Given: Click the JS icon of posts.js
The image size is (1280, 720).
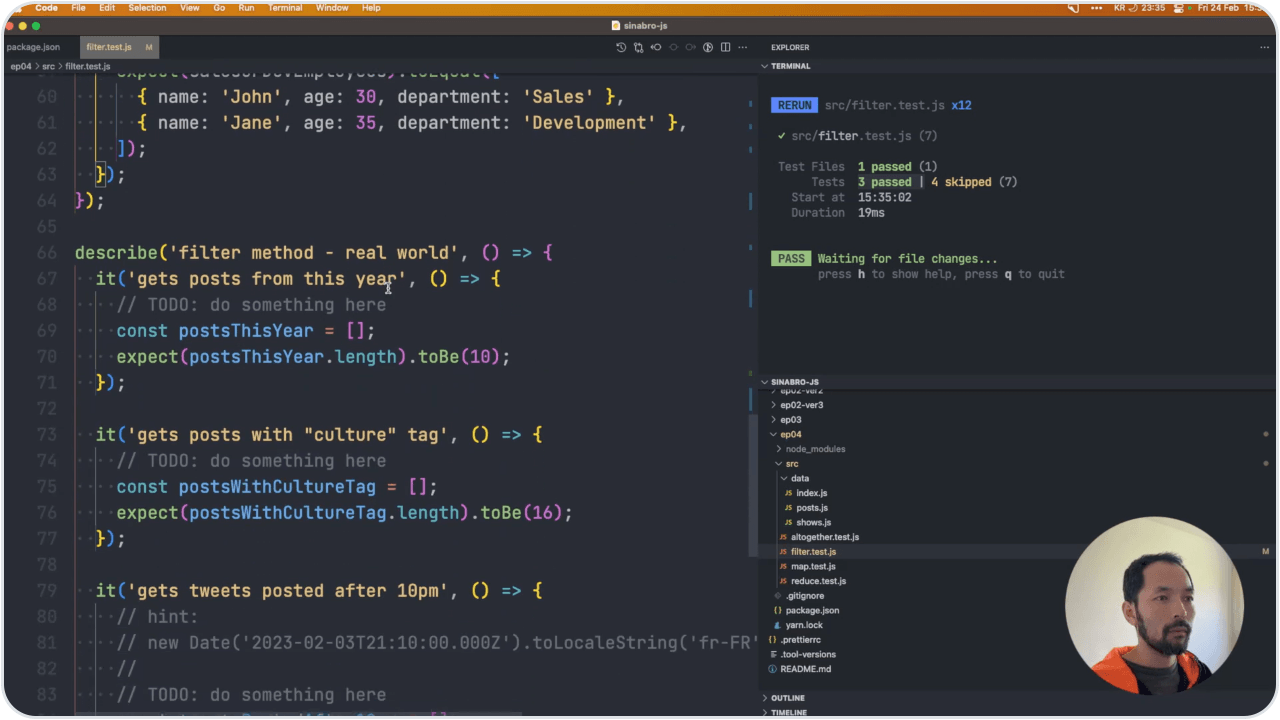Looking at the screenshot, I should (789, 508).
